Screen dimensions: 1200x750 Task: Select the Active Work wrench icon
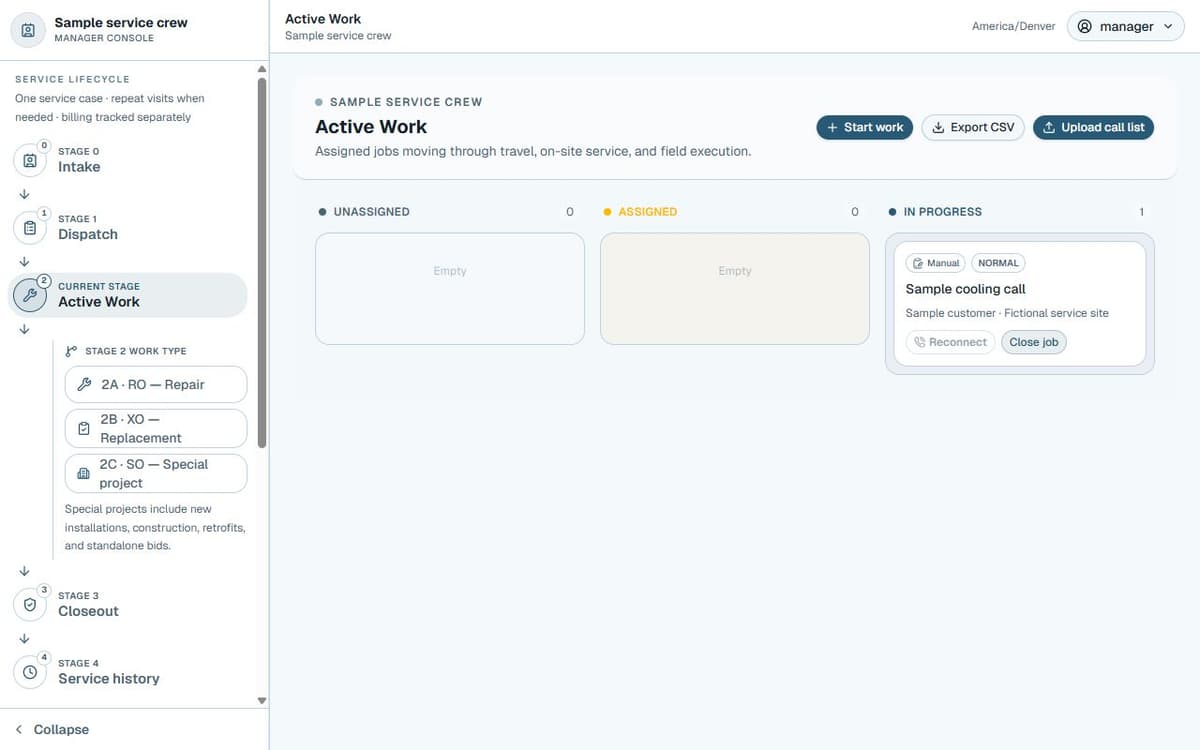click(x=30, y=295)
